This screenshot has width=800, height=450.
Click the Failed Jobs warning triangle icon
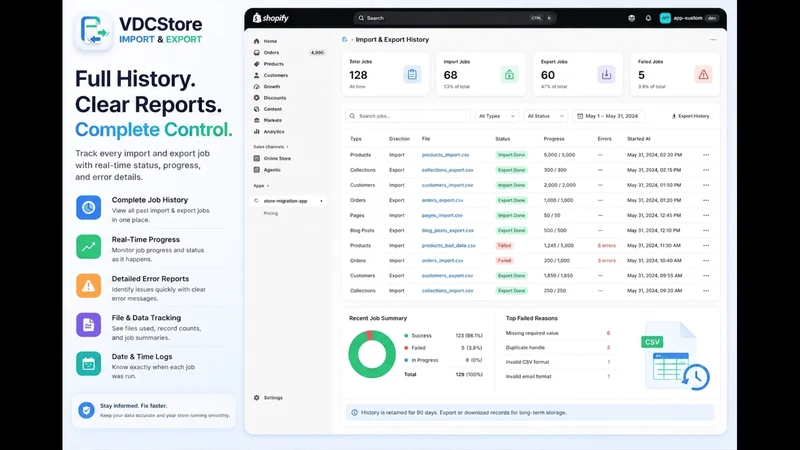point(704,74)
